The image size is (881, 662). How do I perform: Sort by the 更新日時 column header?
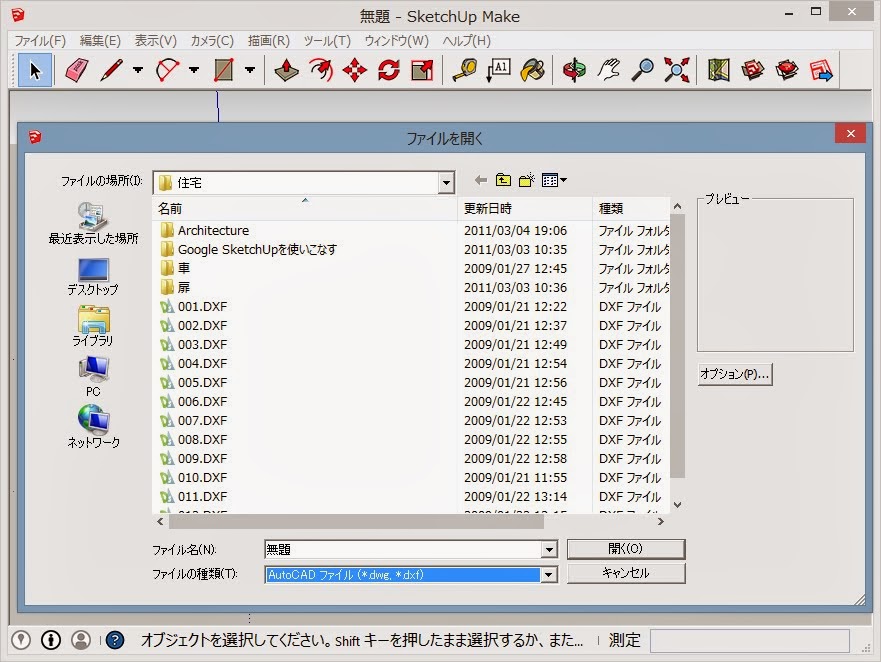[525, 208]
